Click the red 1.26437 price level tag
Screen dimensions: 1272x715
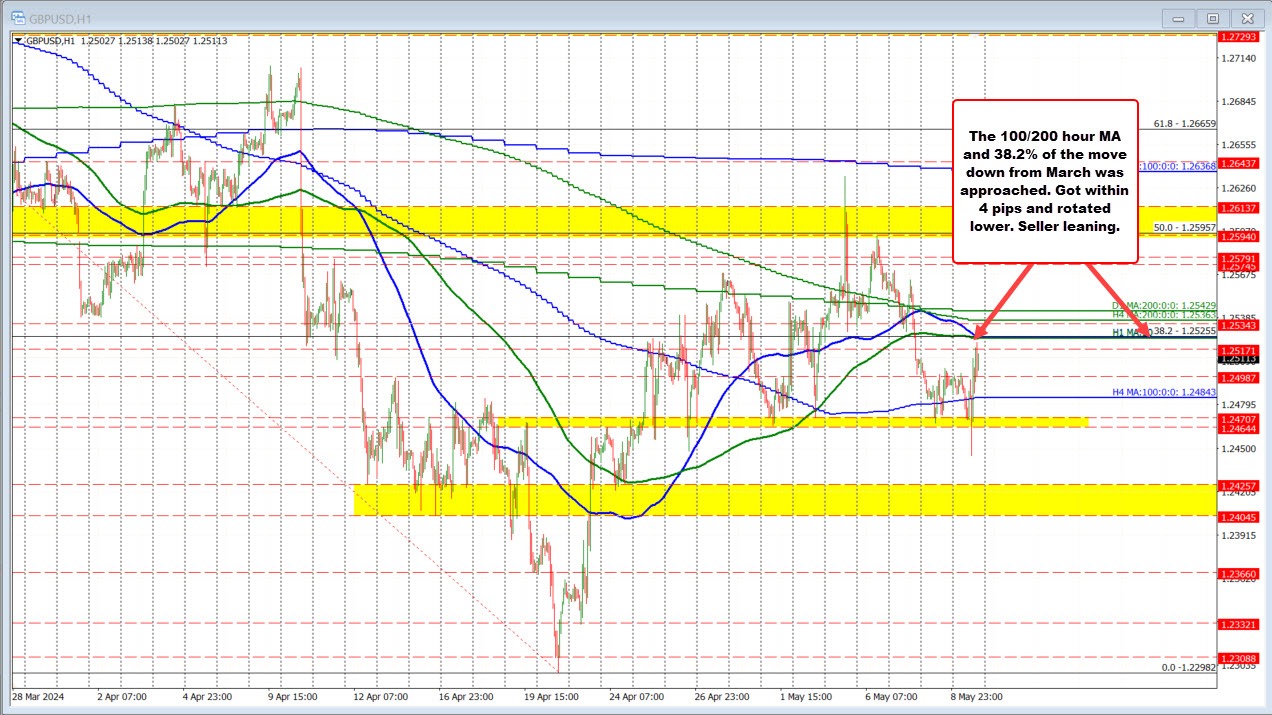pyautogui.click(x=1238, y=163)
